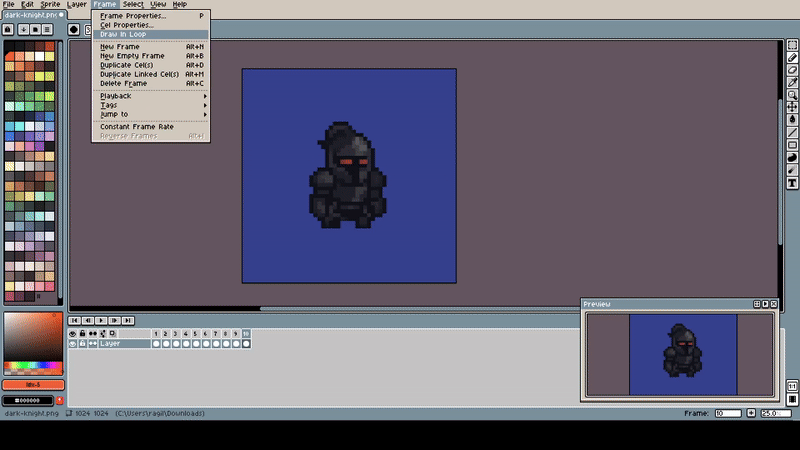Go to first frame button
Image resolution: width=800 pixels, height=450 pixels.
[74, 320]
